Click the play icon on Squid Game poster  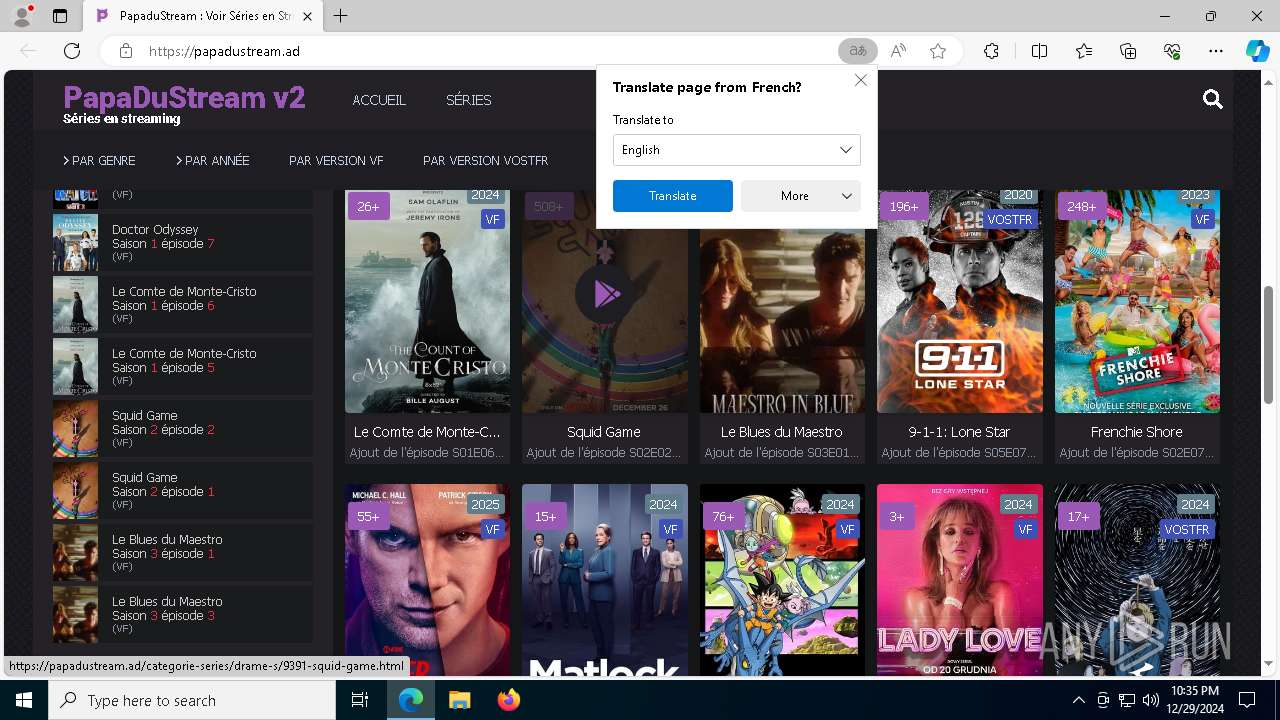(x=604, y=293)
